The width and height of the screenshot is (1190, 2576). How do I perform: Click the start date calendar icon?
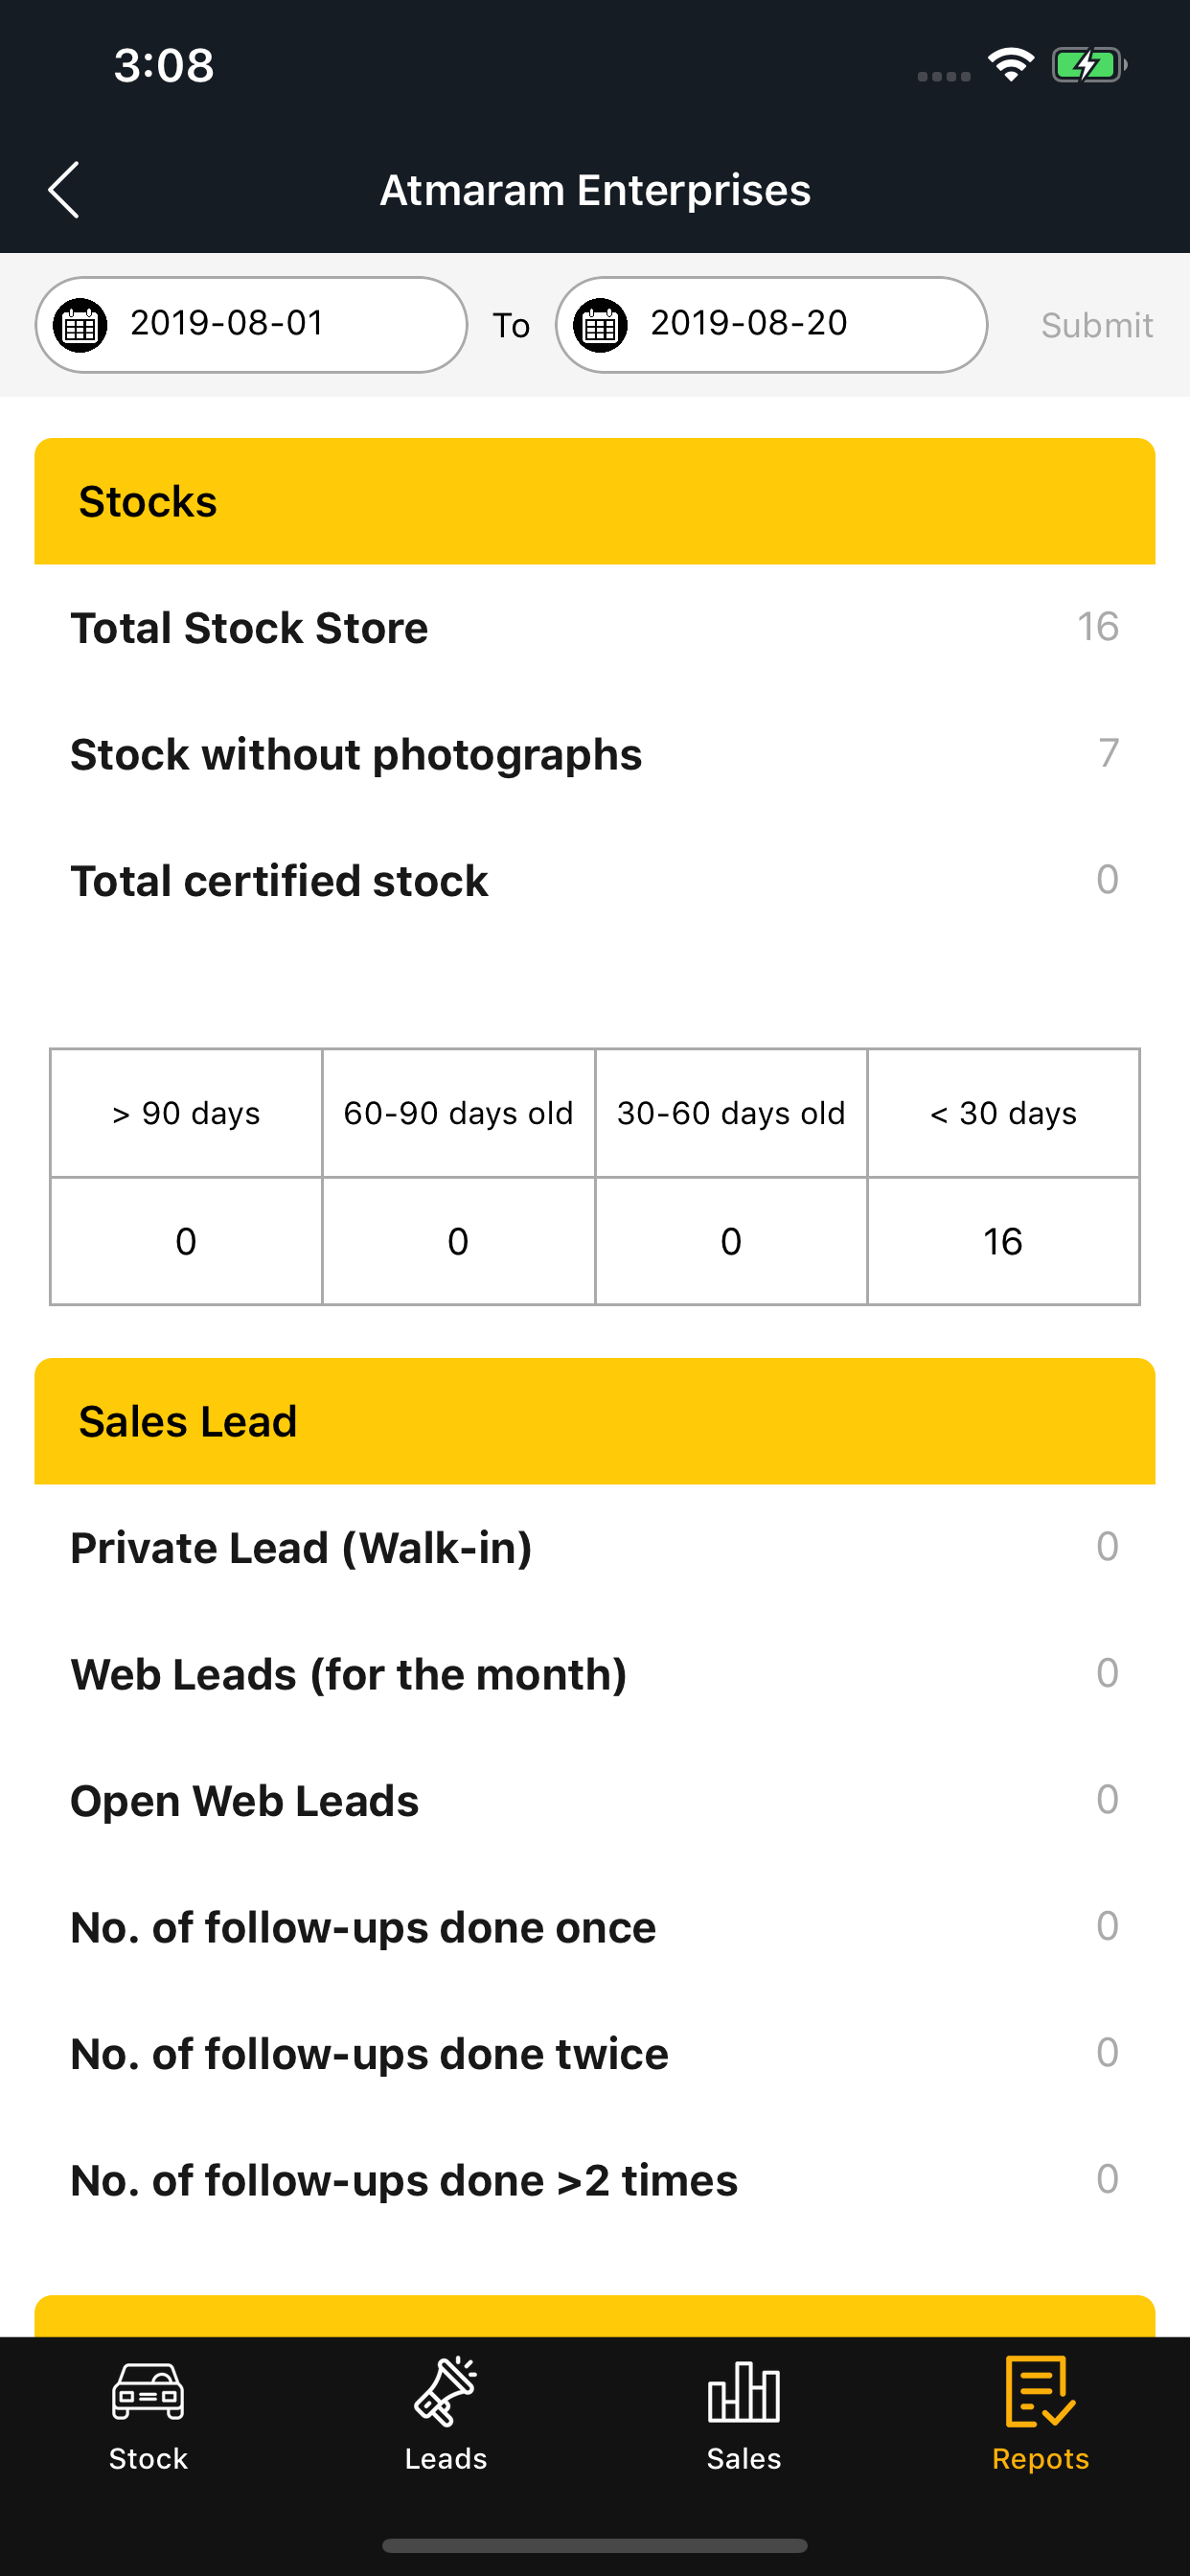click(81, 325)
